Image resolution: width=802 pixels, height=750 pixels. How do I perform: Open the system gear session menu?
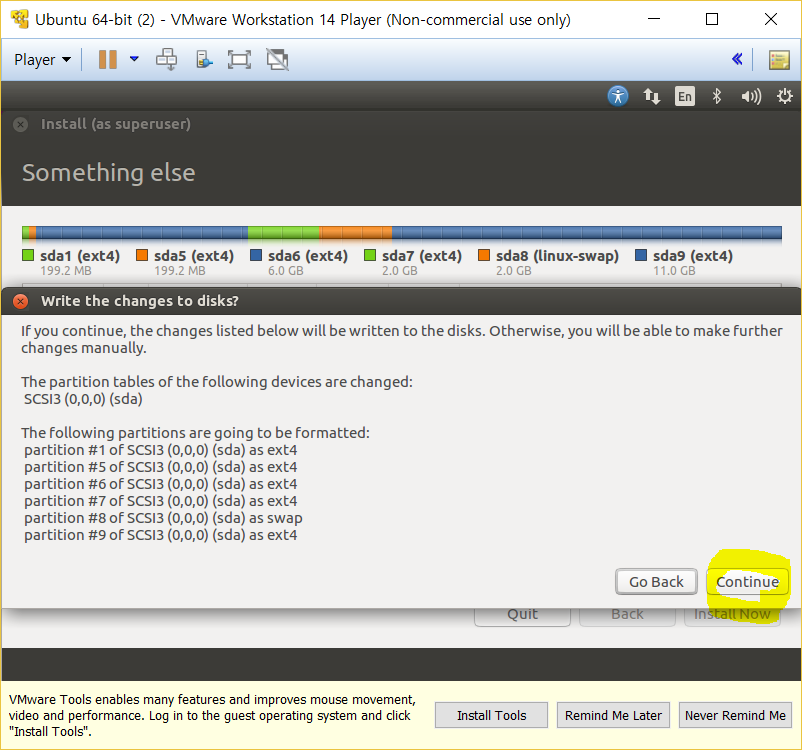click(x=784, y=96)
